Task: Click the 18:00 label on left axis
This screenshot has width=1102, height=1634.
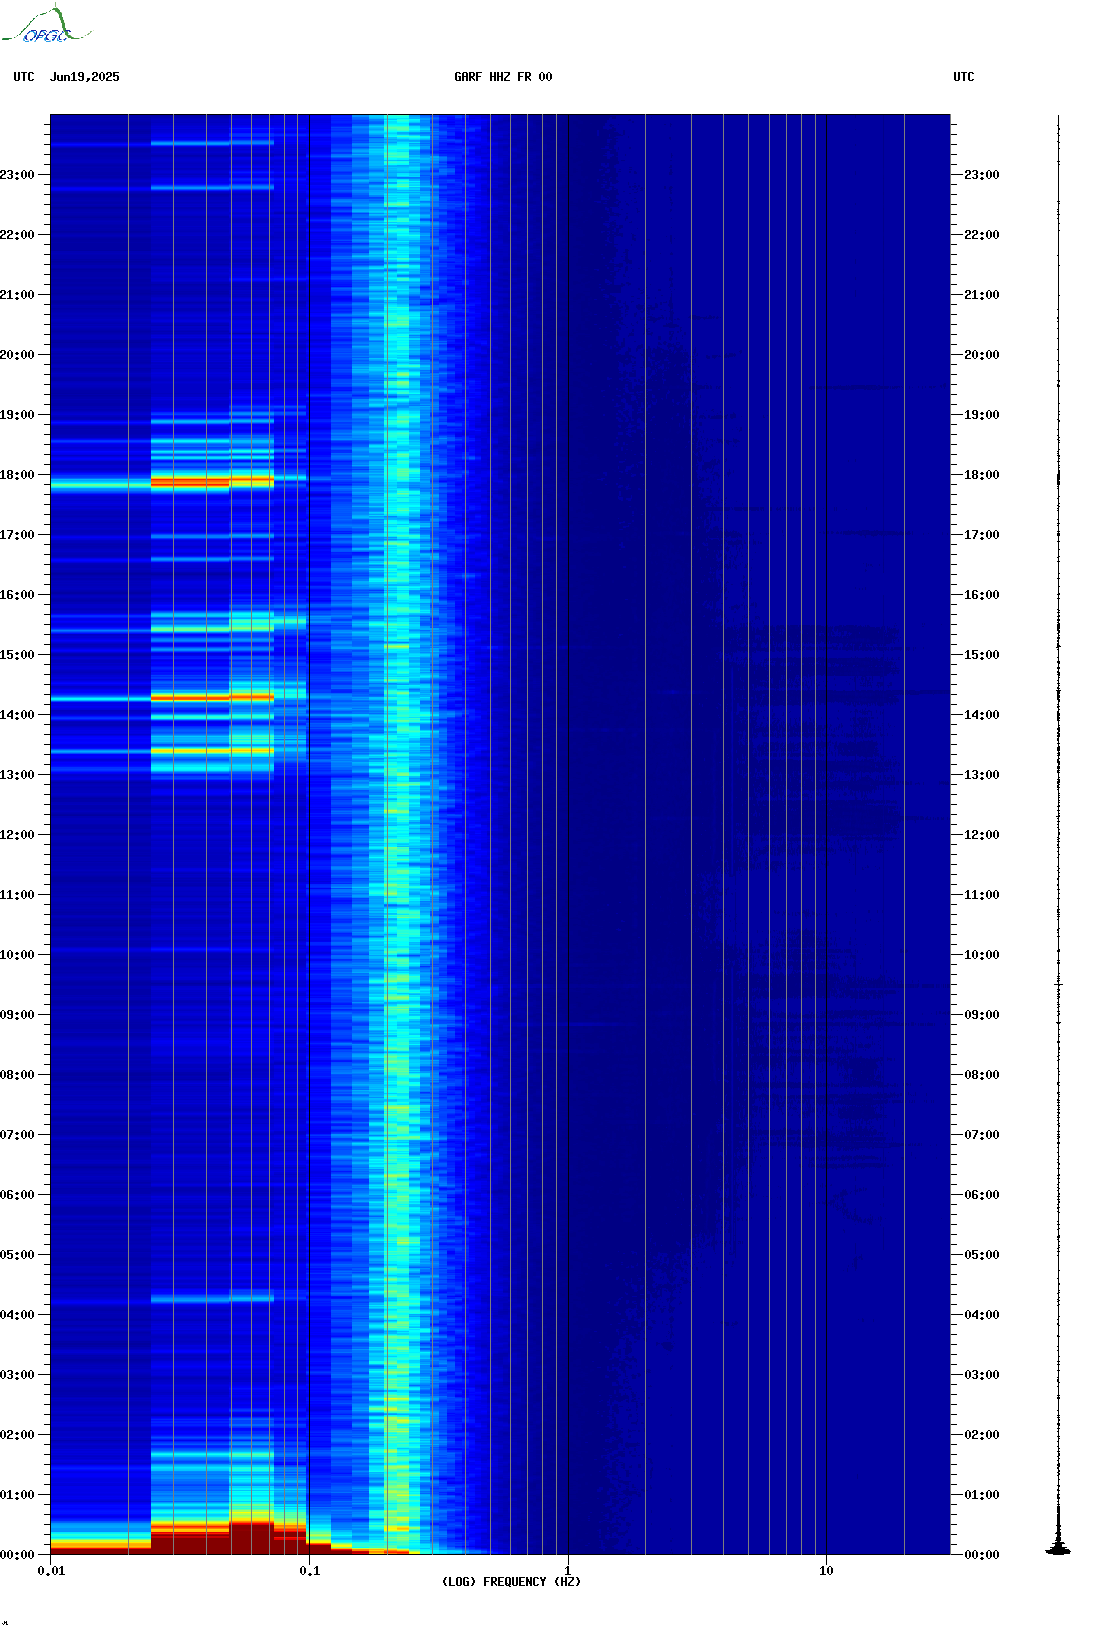Action: click(x=17, y=475)
